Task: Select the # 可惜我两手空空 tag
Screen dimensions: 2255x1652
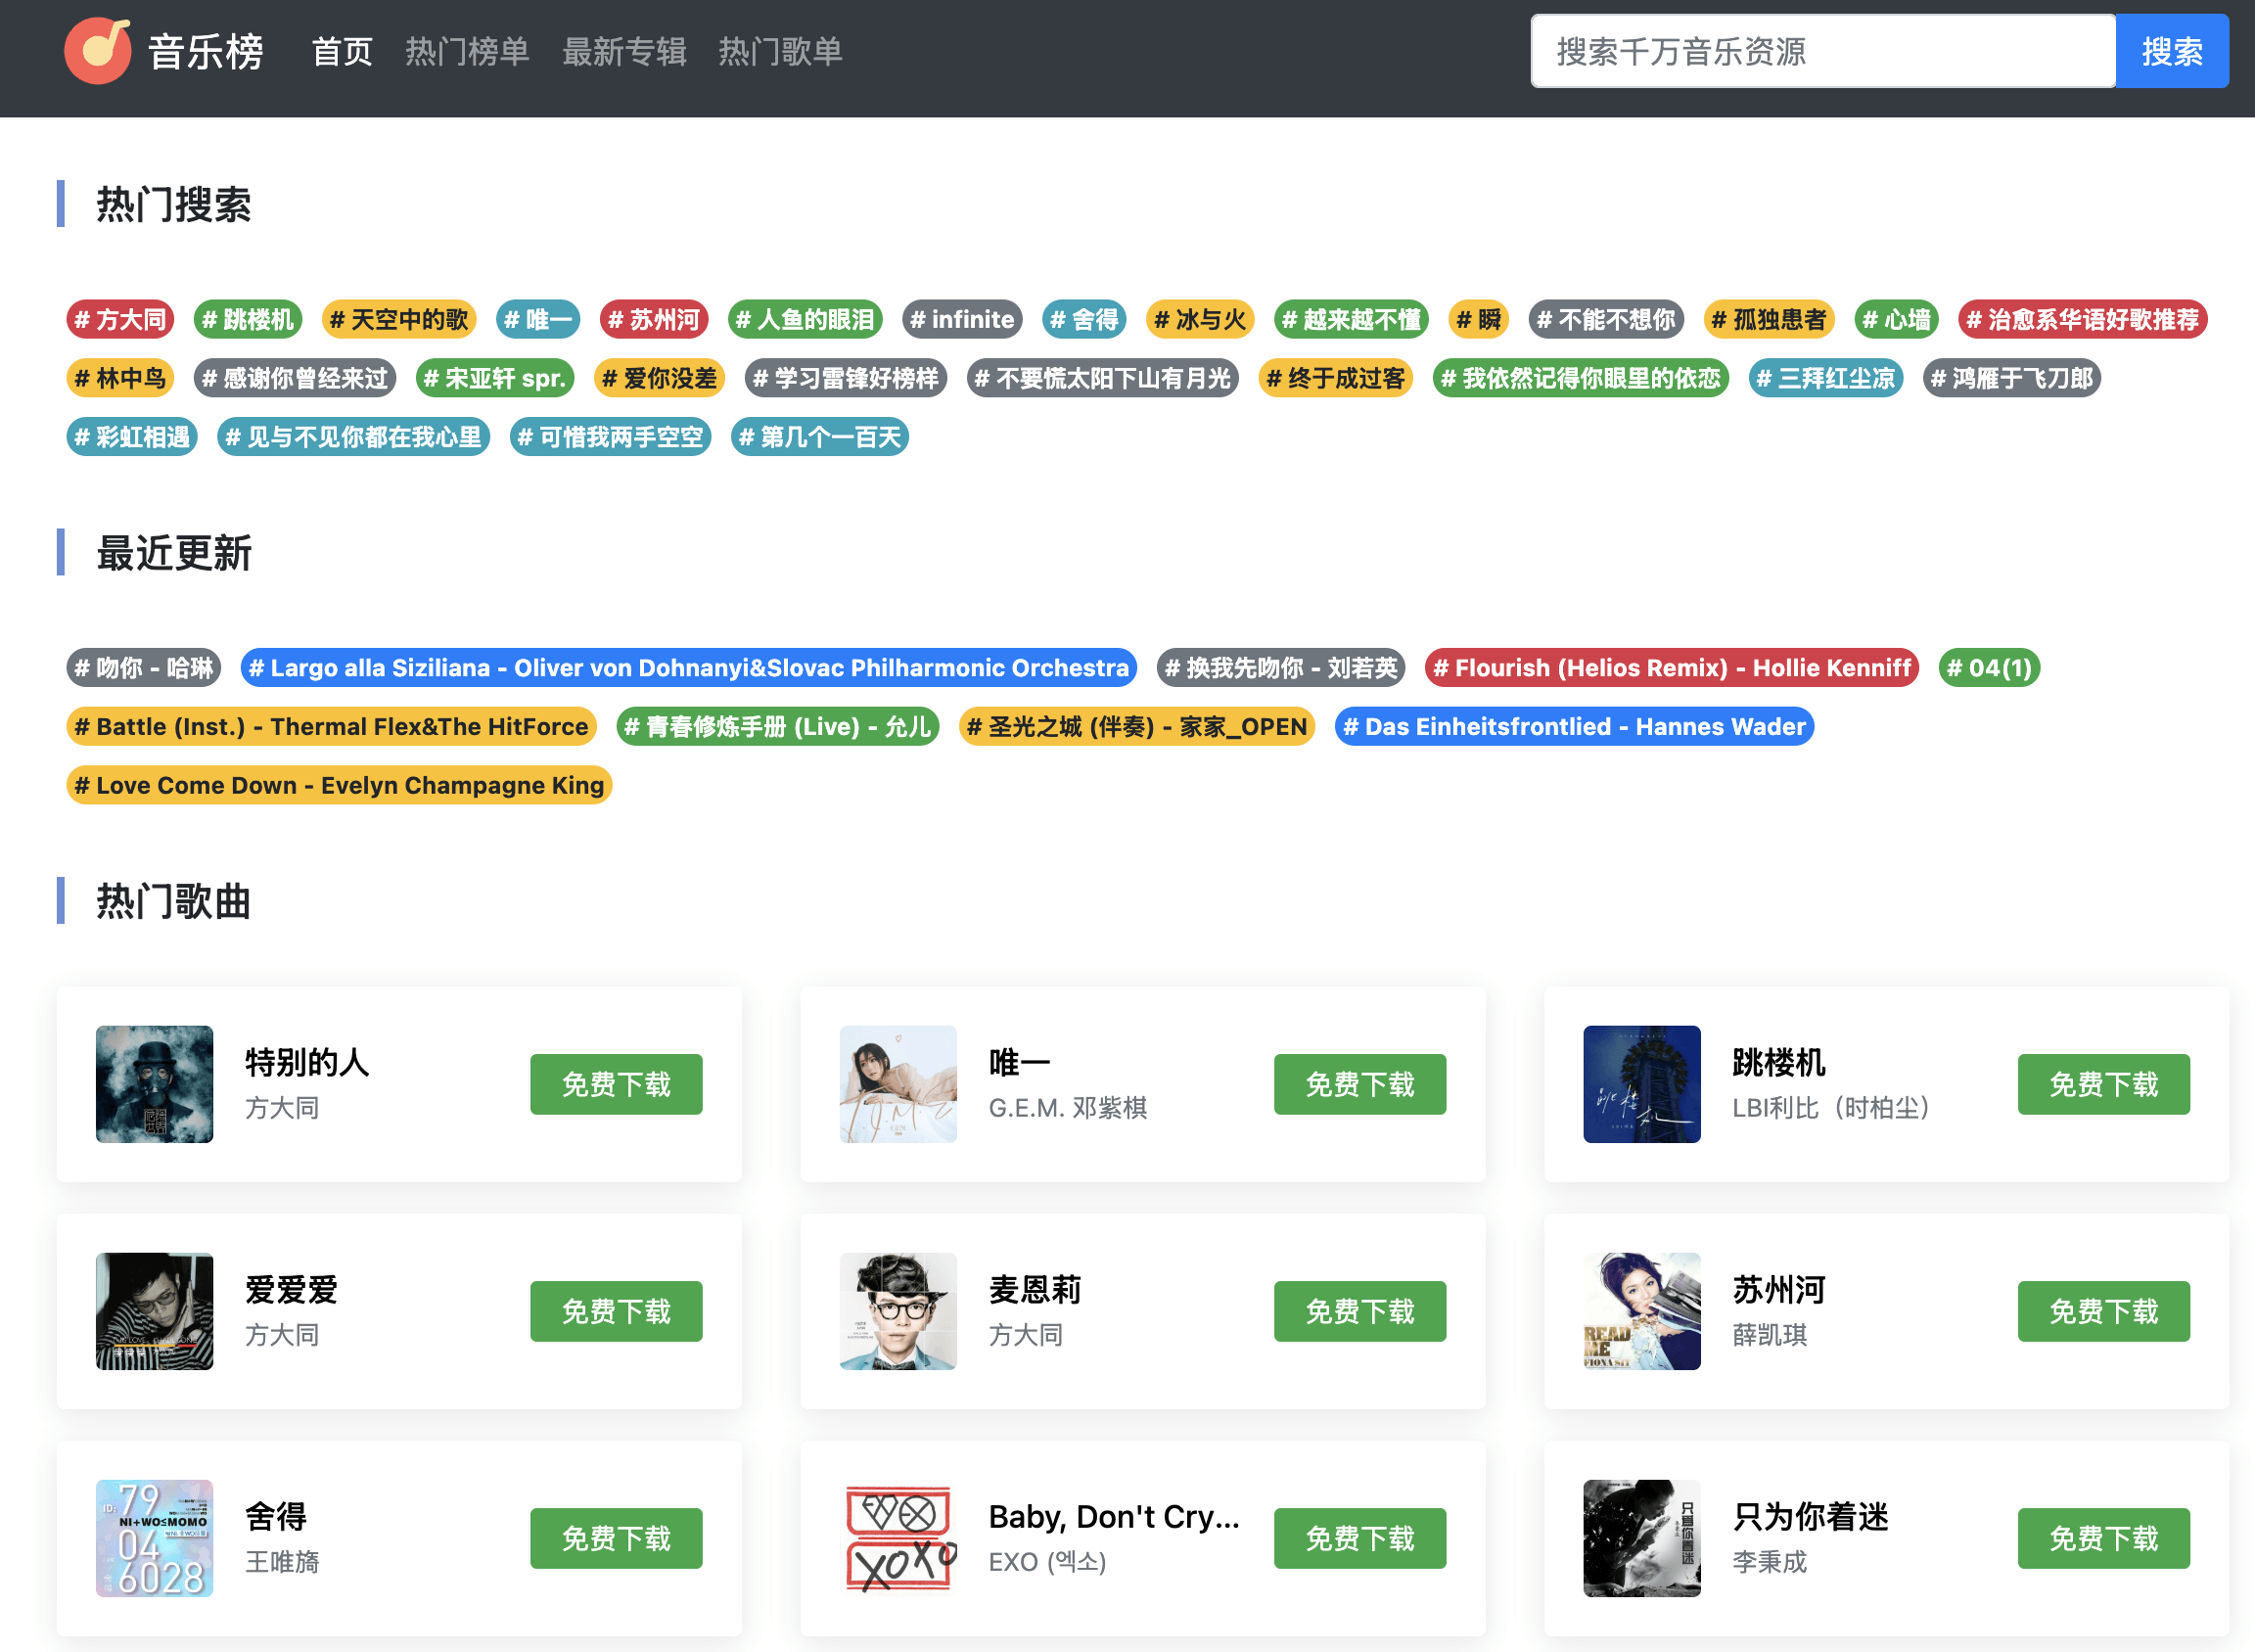Action: pos(611,437)
